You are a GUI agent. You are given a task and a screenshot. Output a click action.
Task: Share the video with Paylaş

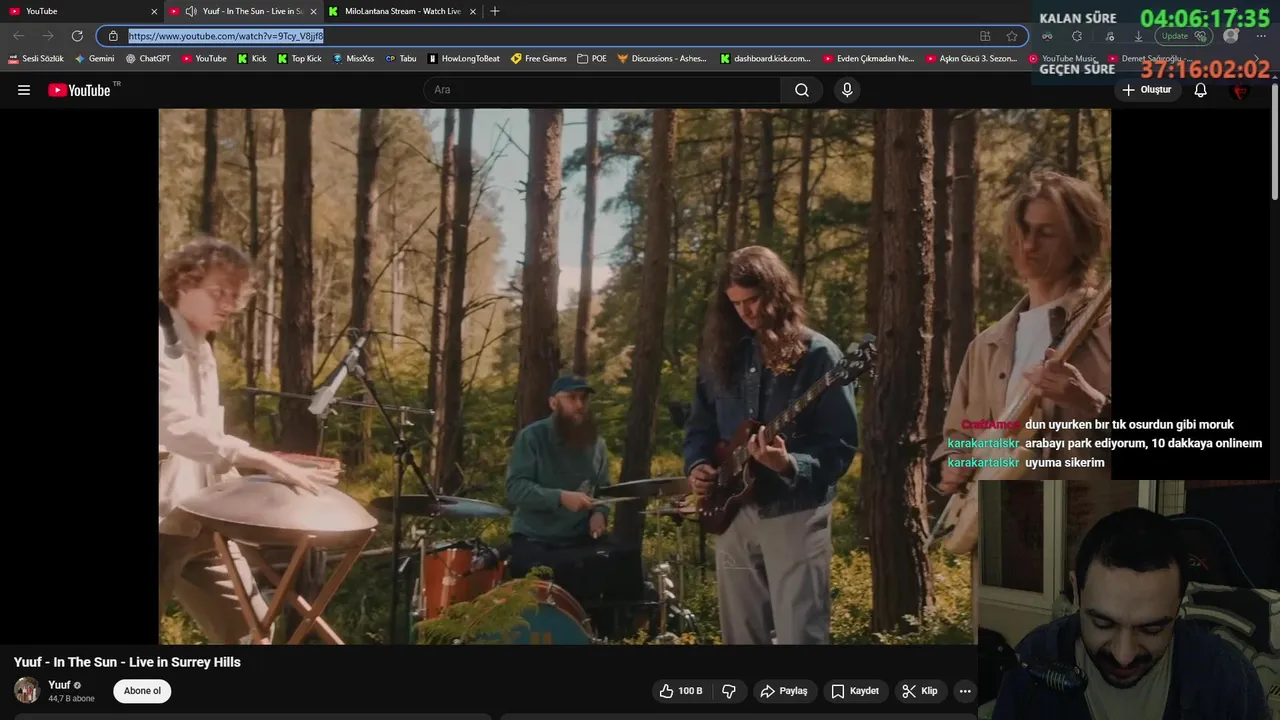[783, 691]
